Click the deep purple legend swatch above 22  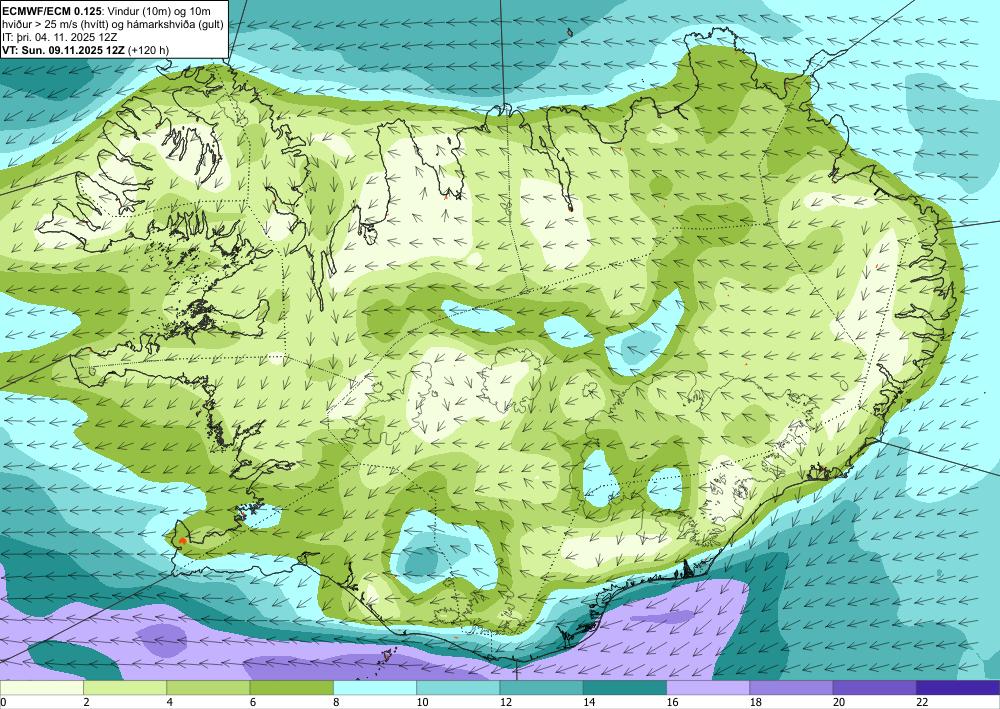pyautogui.click(x=958, y=688)
